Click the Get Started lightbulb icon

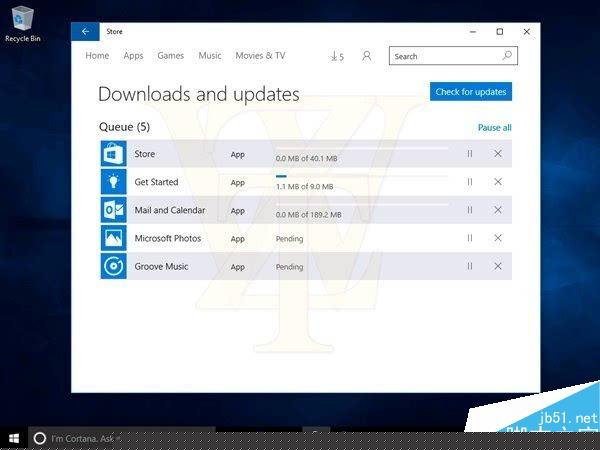[112, 182]
